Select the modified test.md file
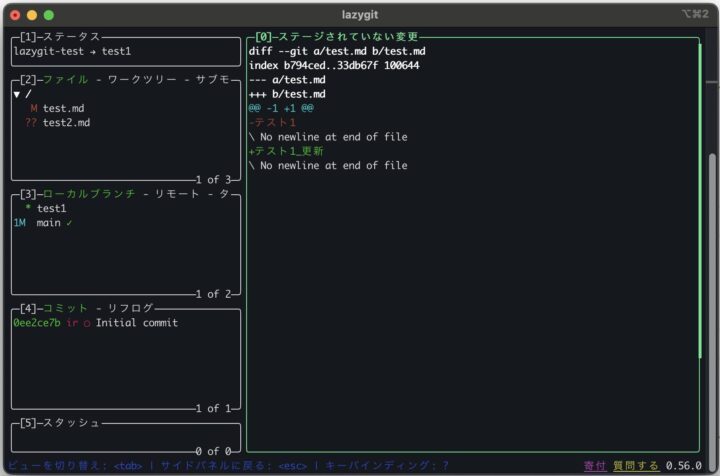Viewport: 720px width, 476px height. click(65, 108)
